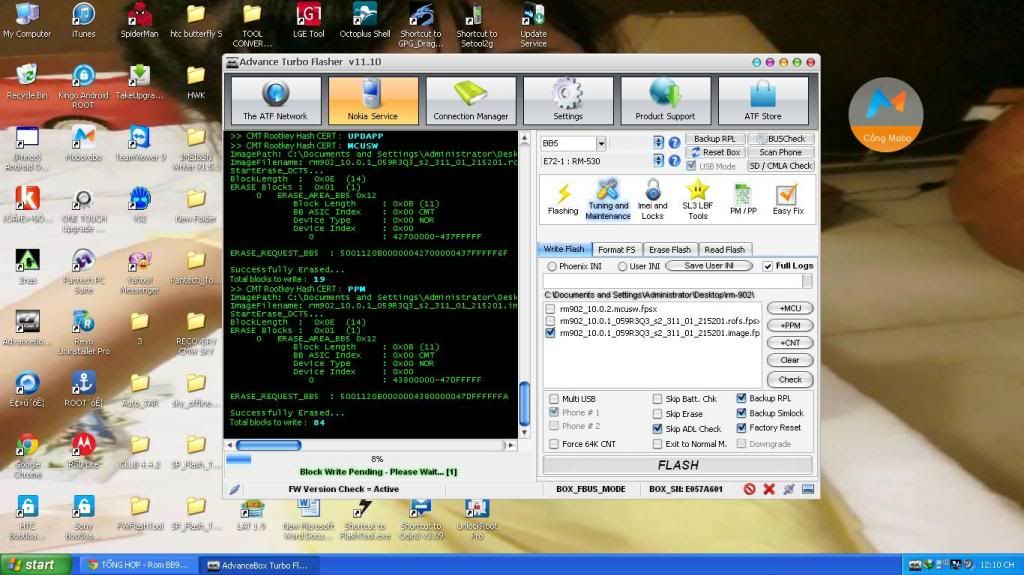Viewport: 1024px width, 575px height.
Task: Open Kingo Android ROOT desktop icon
Action: pos(83,87)
